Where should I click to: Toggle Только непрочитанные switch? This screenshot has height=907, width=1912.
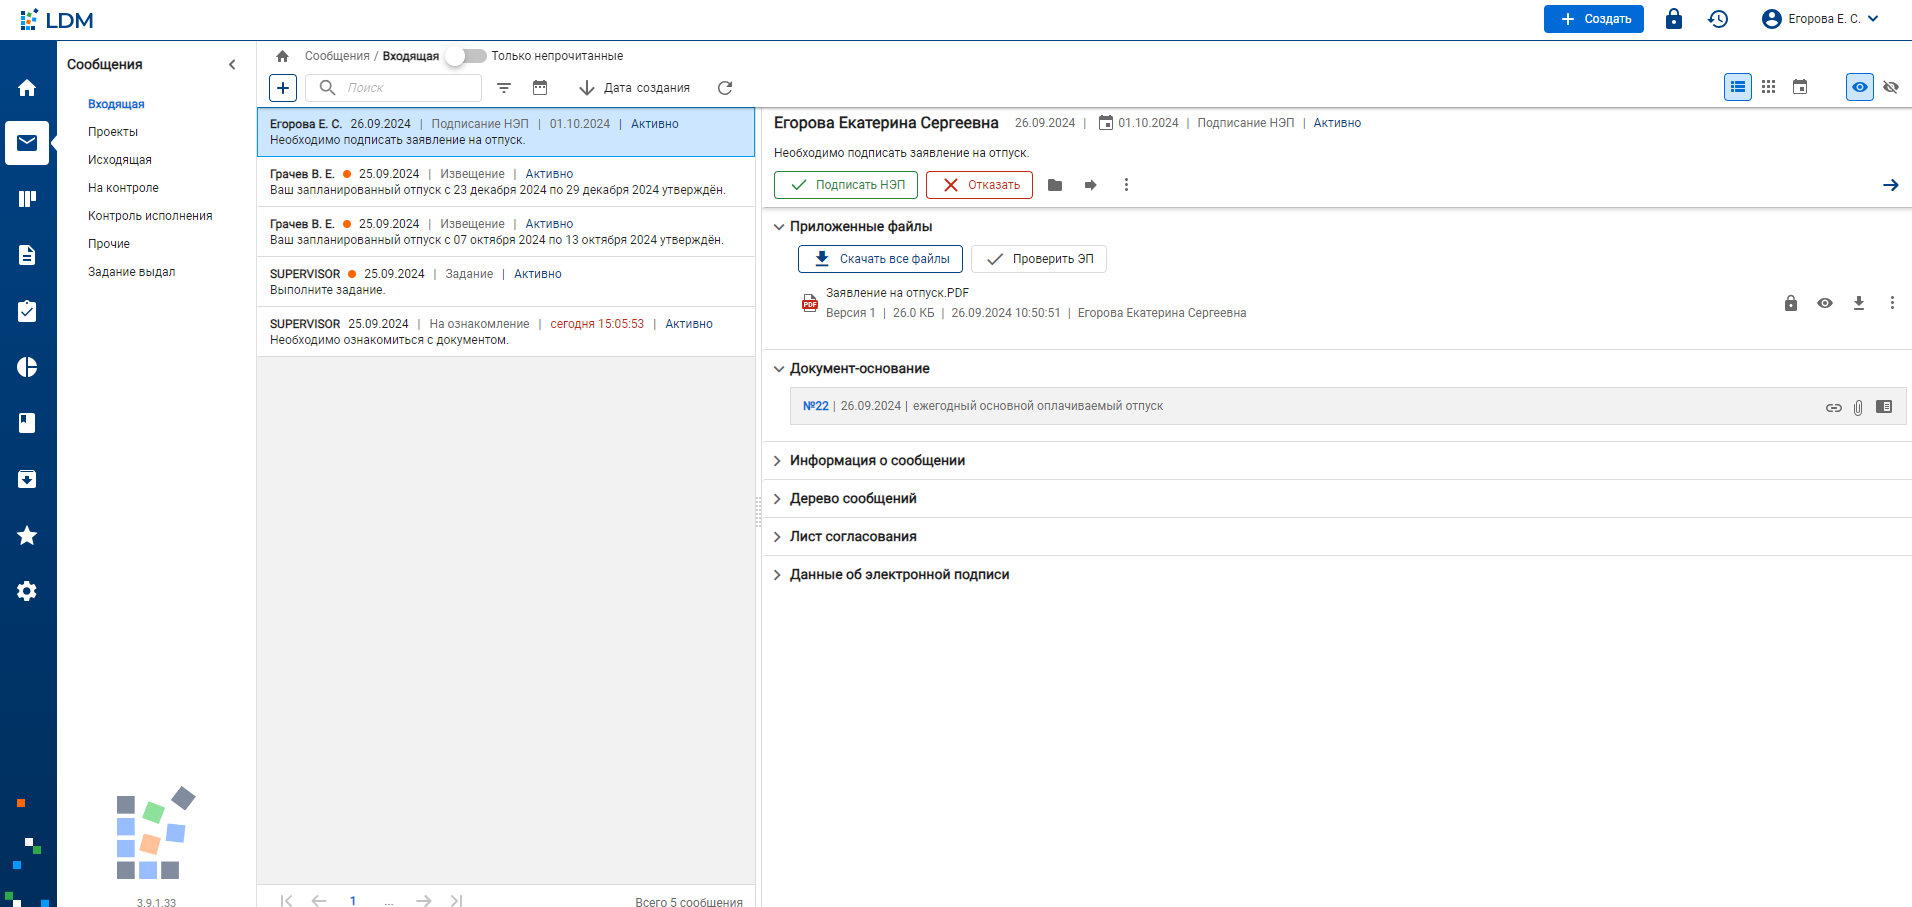point(465,56)
